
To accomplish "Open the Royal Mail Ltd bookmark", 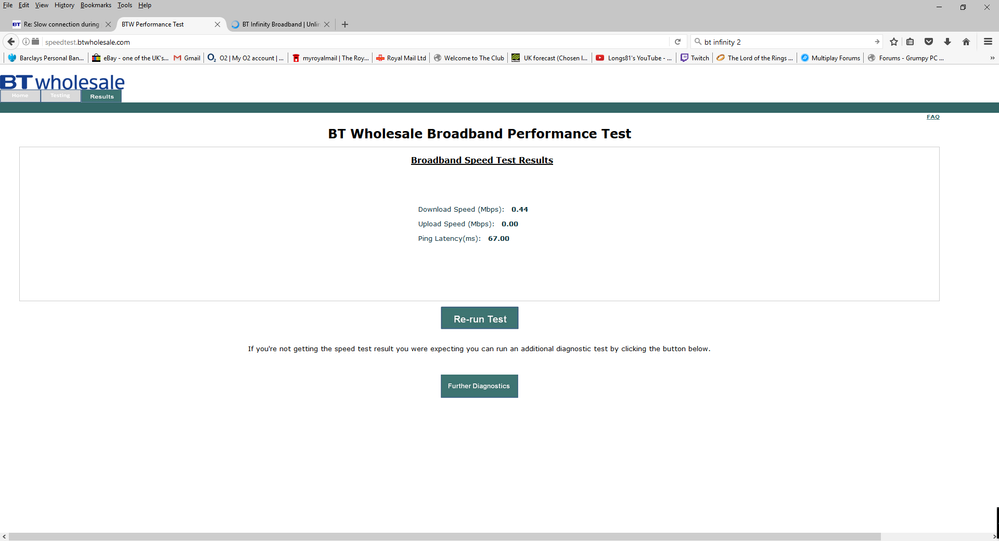I will 401,58.
